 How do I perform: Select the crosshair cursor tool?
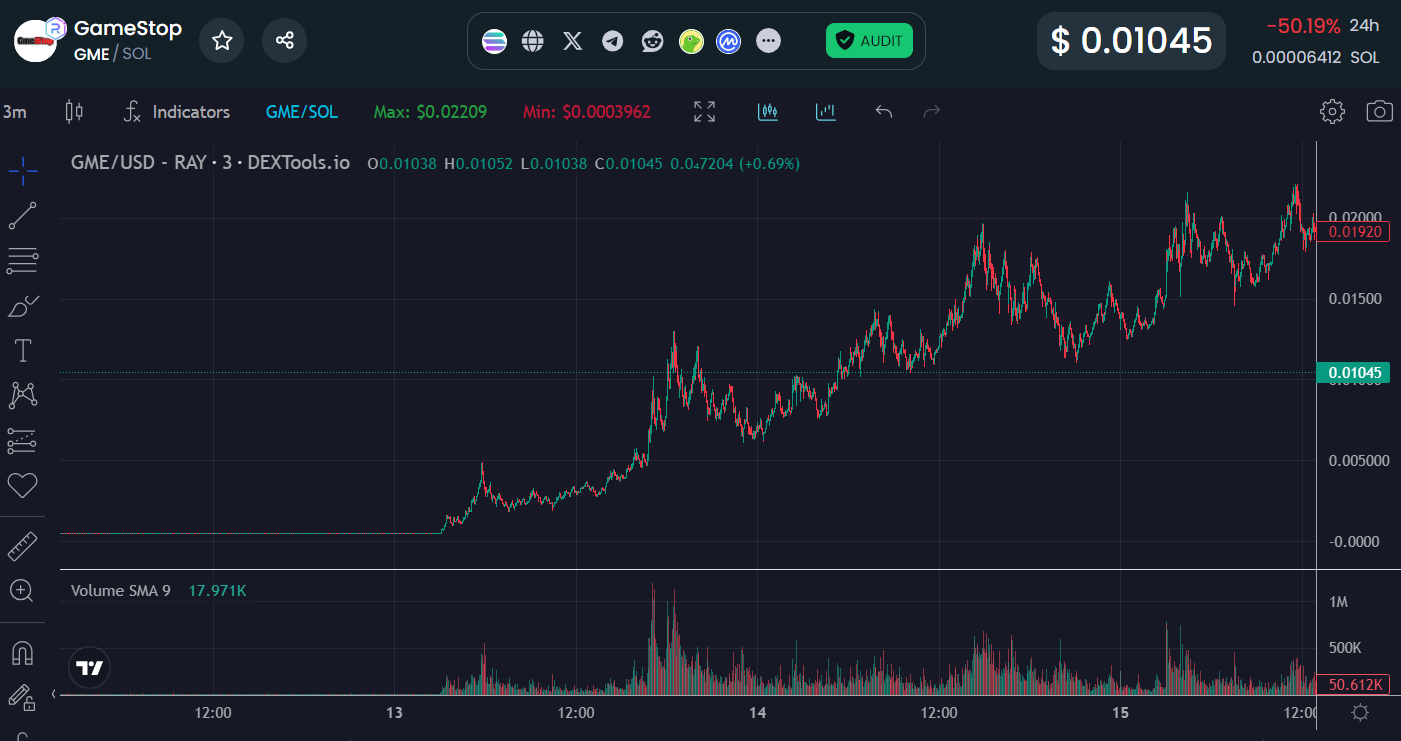(x=23, y=171)
